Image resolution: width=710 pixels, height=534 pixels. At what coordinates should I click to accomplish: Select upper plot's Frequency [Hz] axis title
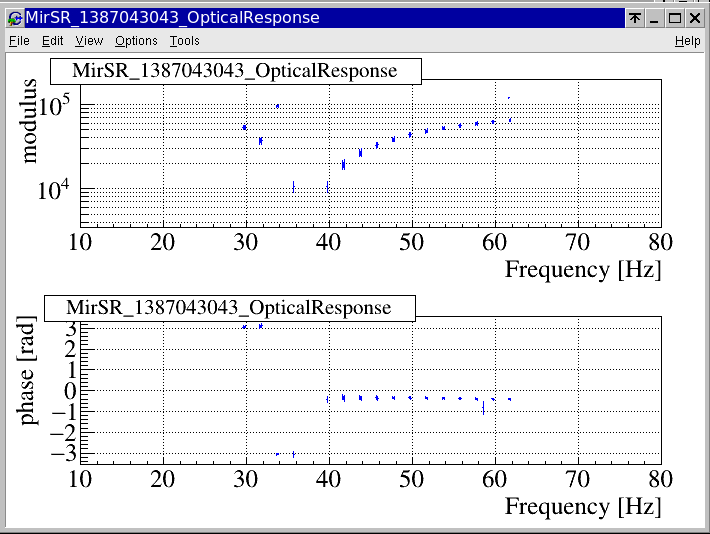click(582, 269)
